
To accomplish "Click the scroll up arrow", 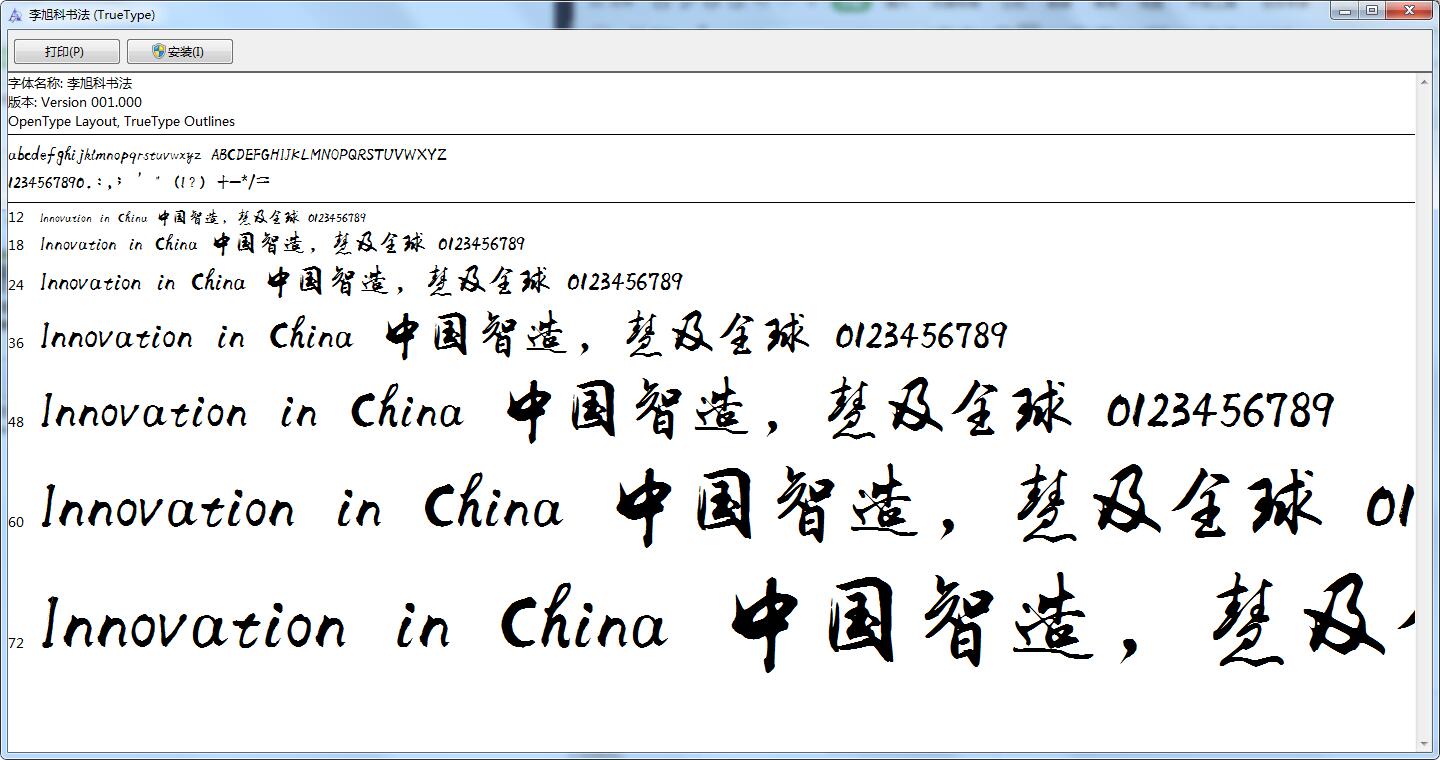I will pyautogui.click(x=1425, y=82).
